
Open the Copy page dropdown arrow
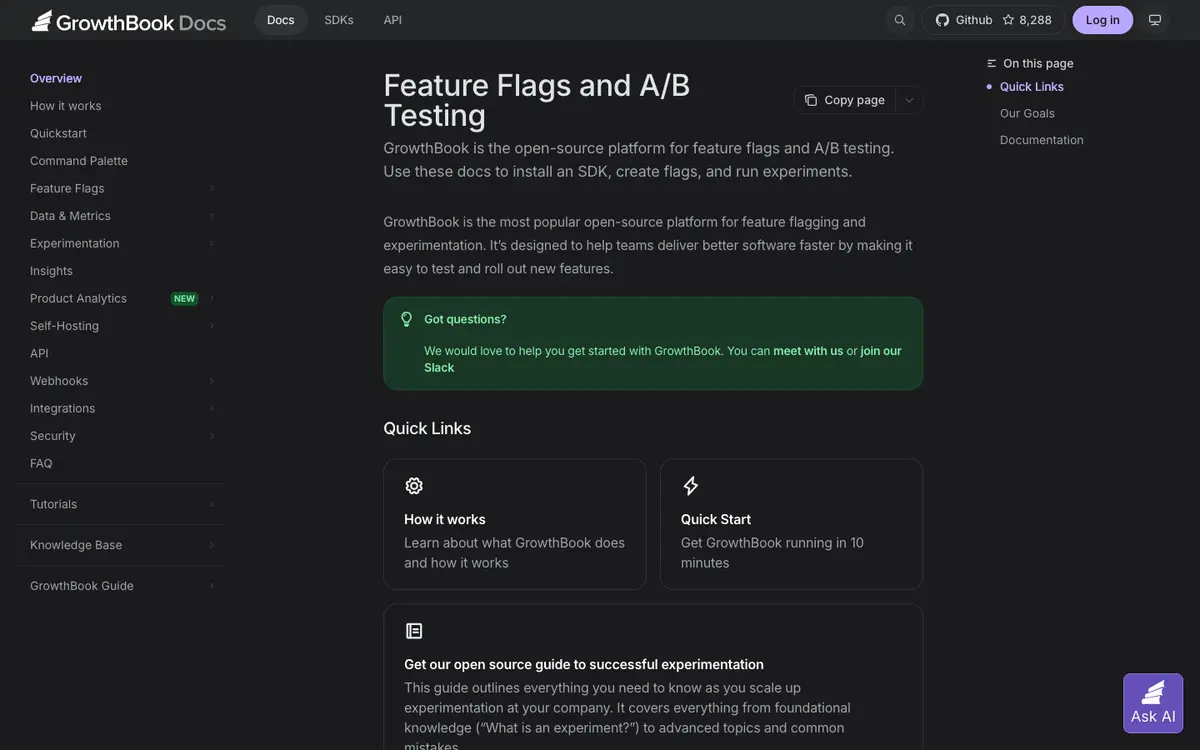[909, 100]
